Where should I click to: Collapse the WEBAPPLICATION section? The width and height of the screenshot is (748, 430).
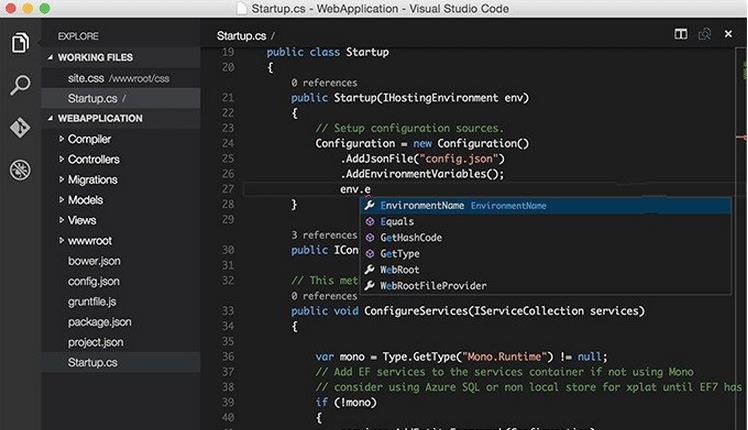(x=51, y=118)
